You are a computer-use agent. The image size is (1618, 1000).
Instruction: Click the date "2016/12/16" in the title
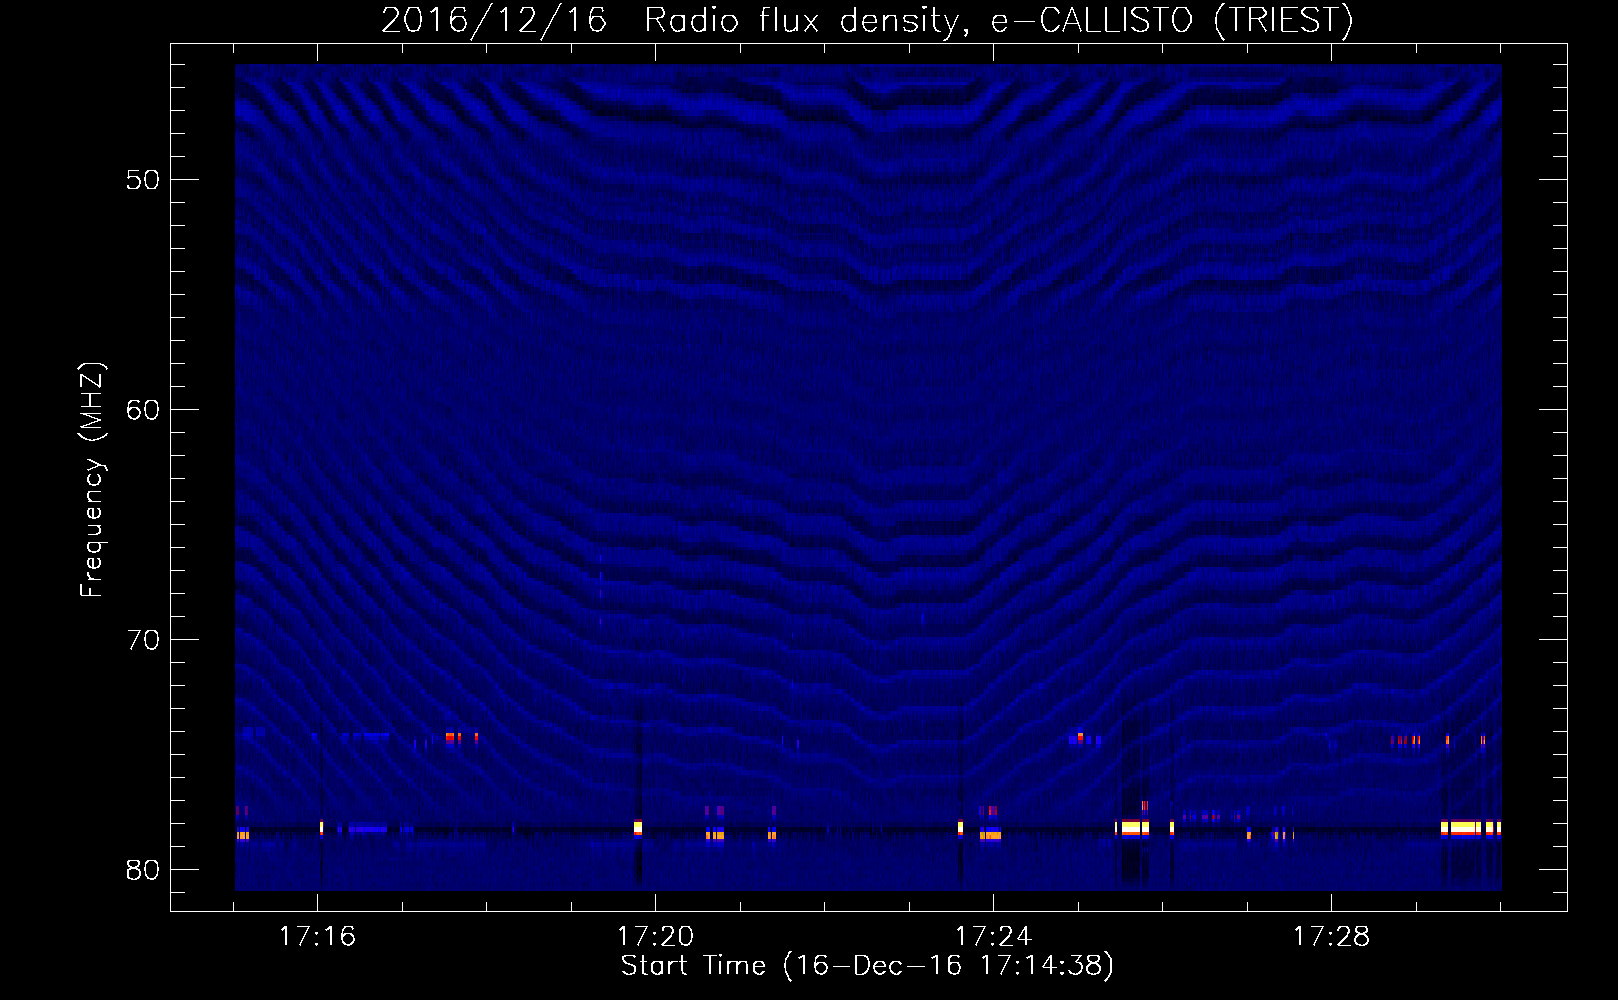(x=494, y=20)
